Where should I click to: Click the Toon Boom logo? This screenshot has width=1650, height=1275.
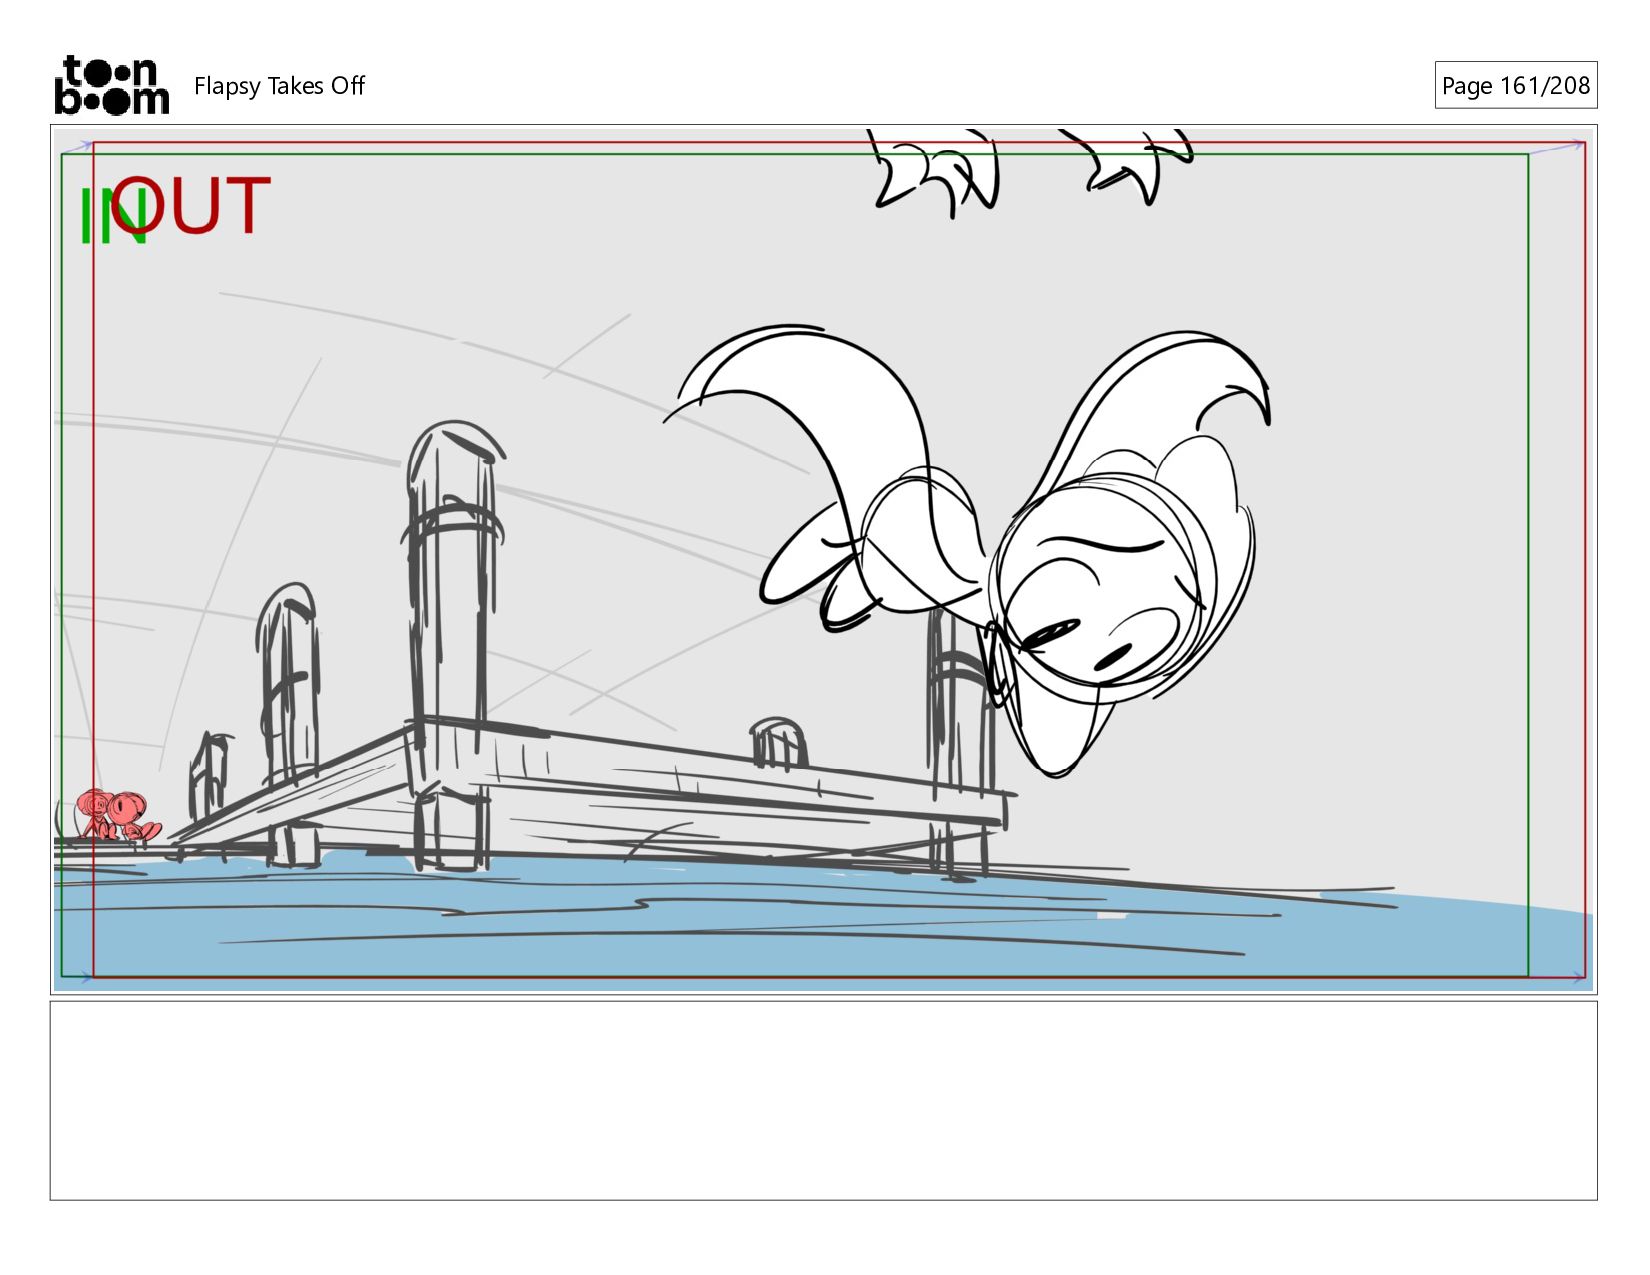point(111,85)
